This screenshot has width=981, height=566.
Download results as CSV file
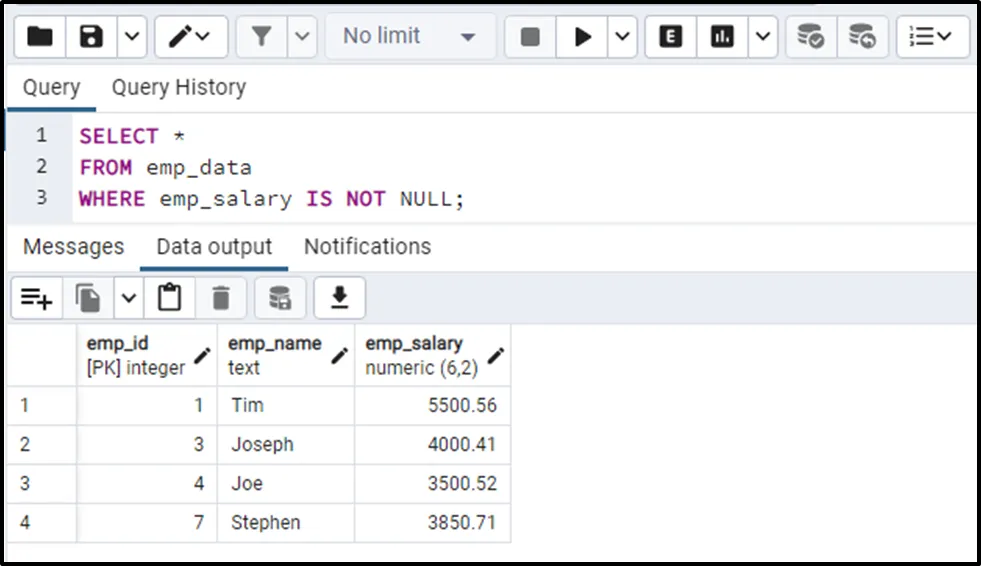340,298
